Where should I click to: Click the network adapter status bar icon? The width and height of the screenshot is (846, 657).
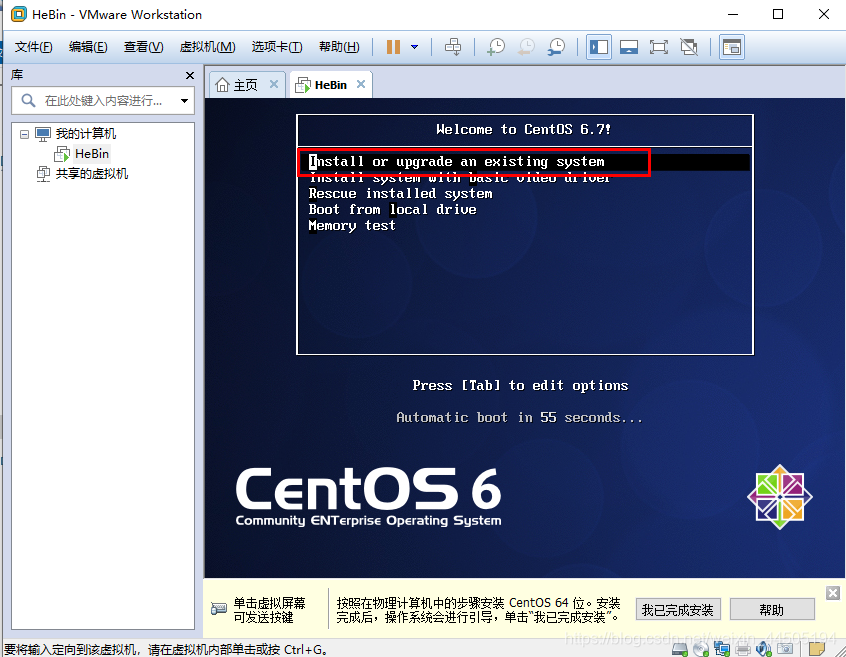coord(722,649)
